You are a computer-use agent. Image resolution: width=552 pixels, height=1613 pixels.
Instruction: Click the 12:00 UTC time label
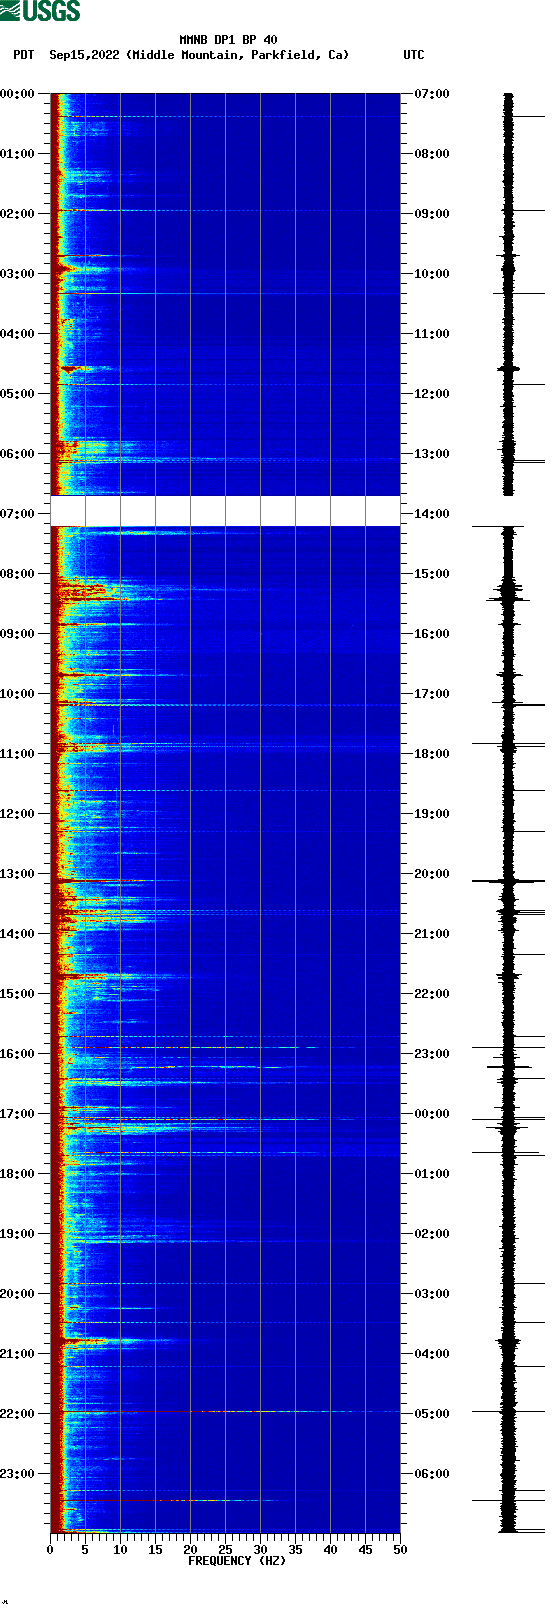click(432, 394)
